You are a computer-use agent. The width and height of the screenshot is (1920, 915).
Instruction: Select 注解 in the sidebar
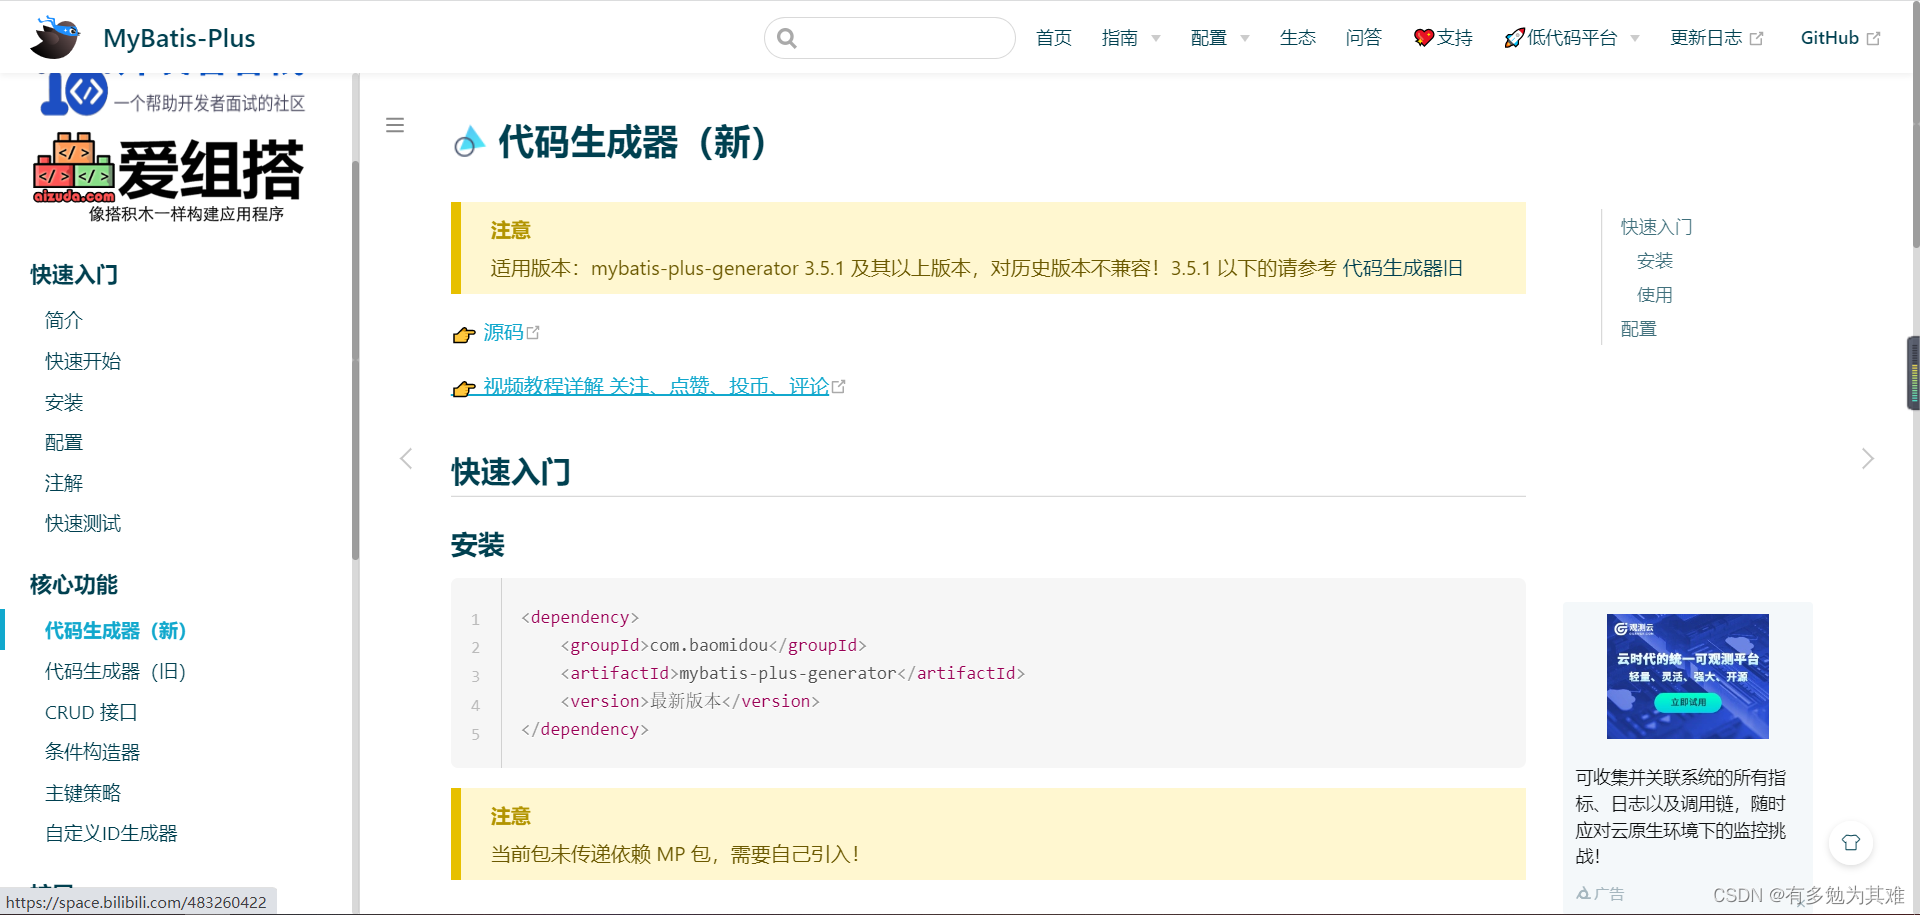[x=64, y=483]
